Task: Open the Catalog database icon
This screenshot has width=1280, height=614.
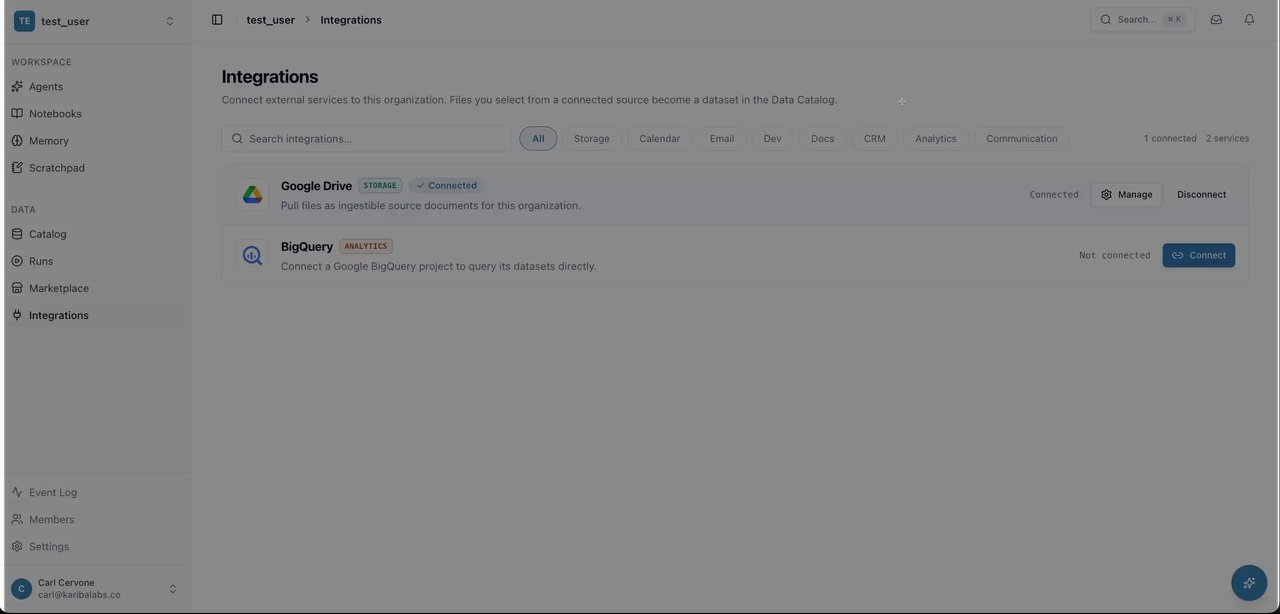Action: click(17, 234)
